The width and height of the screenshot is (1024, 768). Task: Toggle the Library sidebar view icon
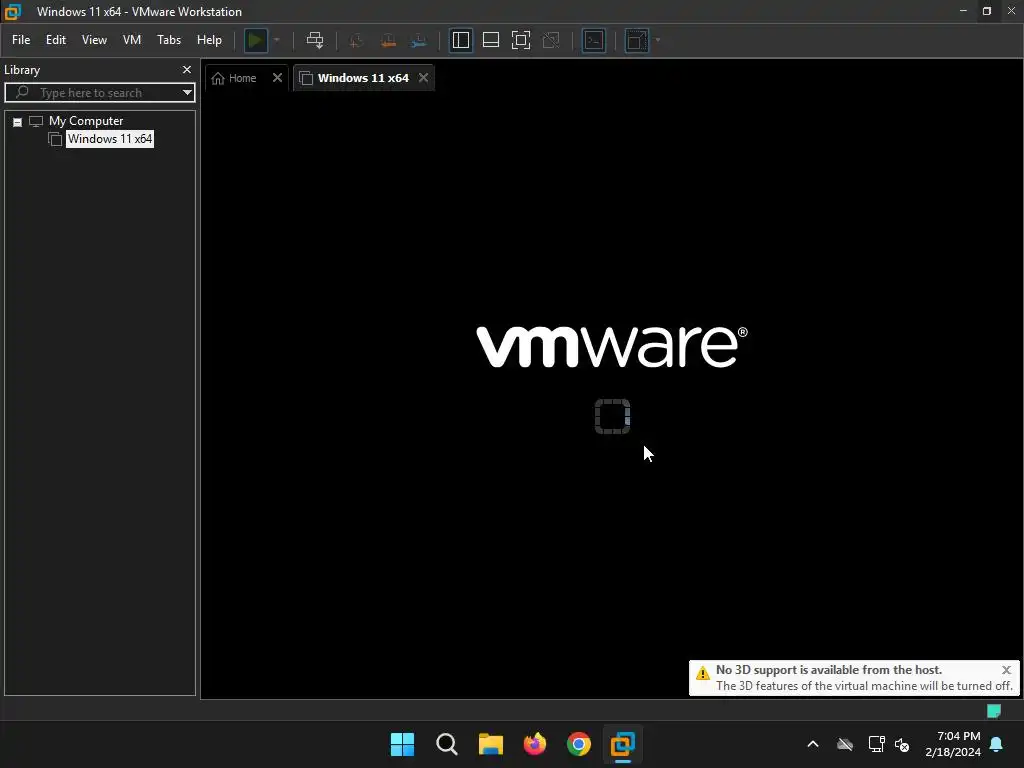460,40
